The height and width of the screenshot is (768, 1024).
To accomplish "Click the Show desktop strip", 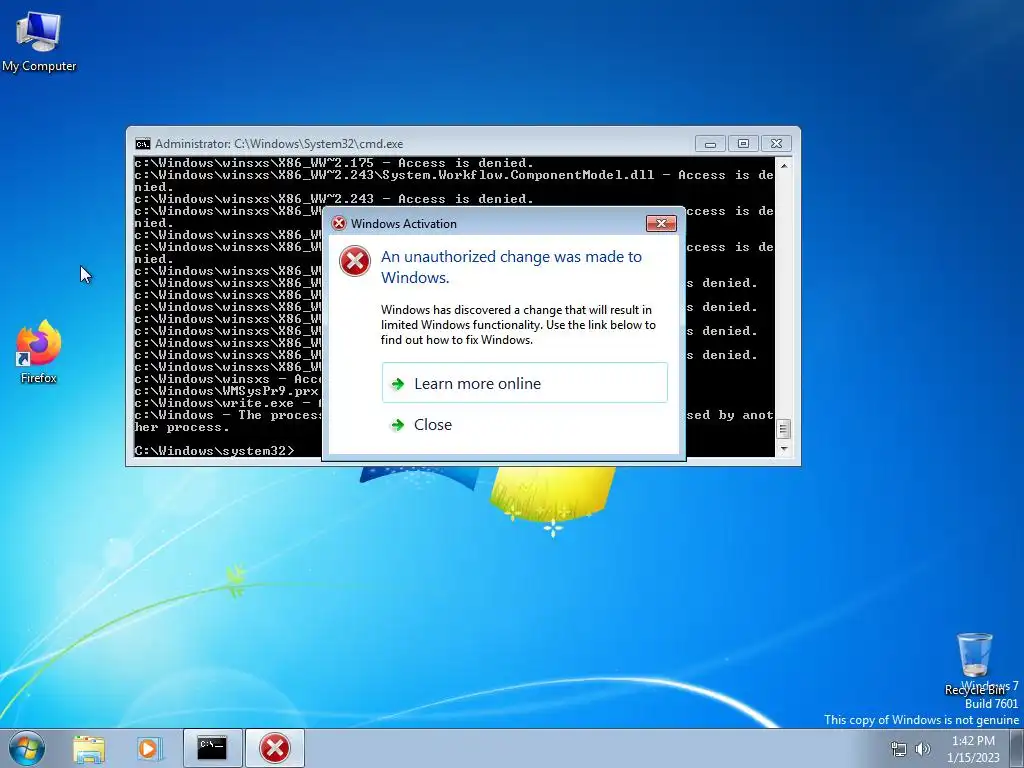I will 1017,748.
